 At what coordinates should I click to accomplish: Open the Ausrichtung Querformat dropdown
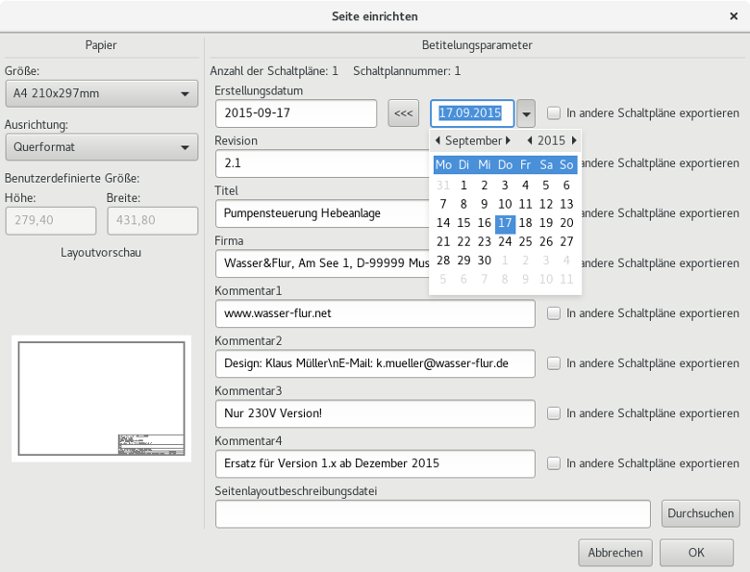(100, 147)
